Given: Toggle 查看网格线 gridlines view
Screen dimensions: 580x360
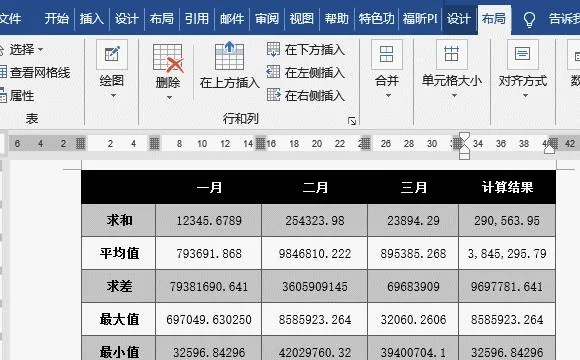Looking at the screenshot, I should point(35,73).
